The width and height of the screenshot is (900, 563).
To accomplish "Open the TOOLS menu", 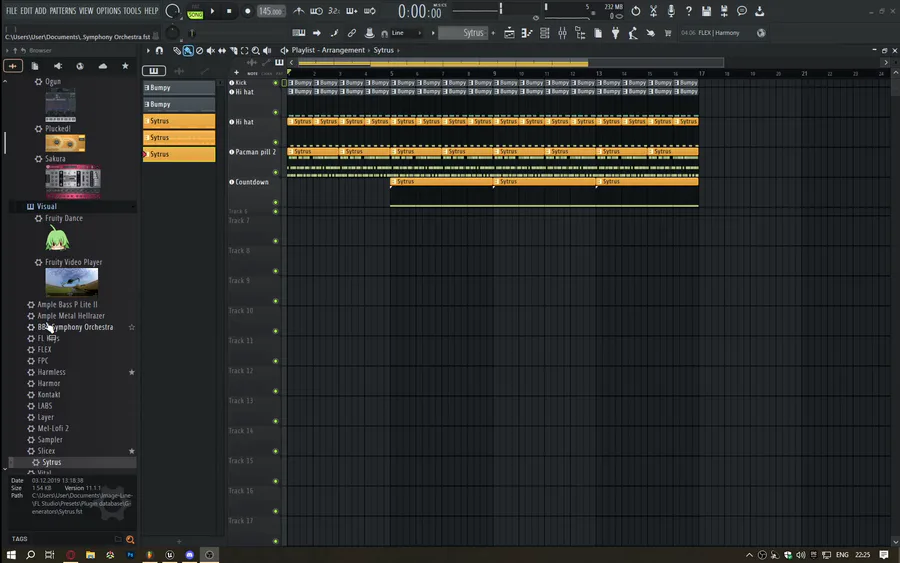I will (x=132, y=11).
